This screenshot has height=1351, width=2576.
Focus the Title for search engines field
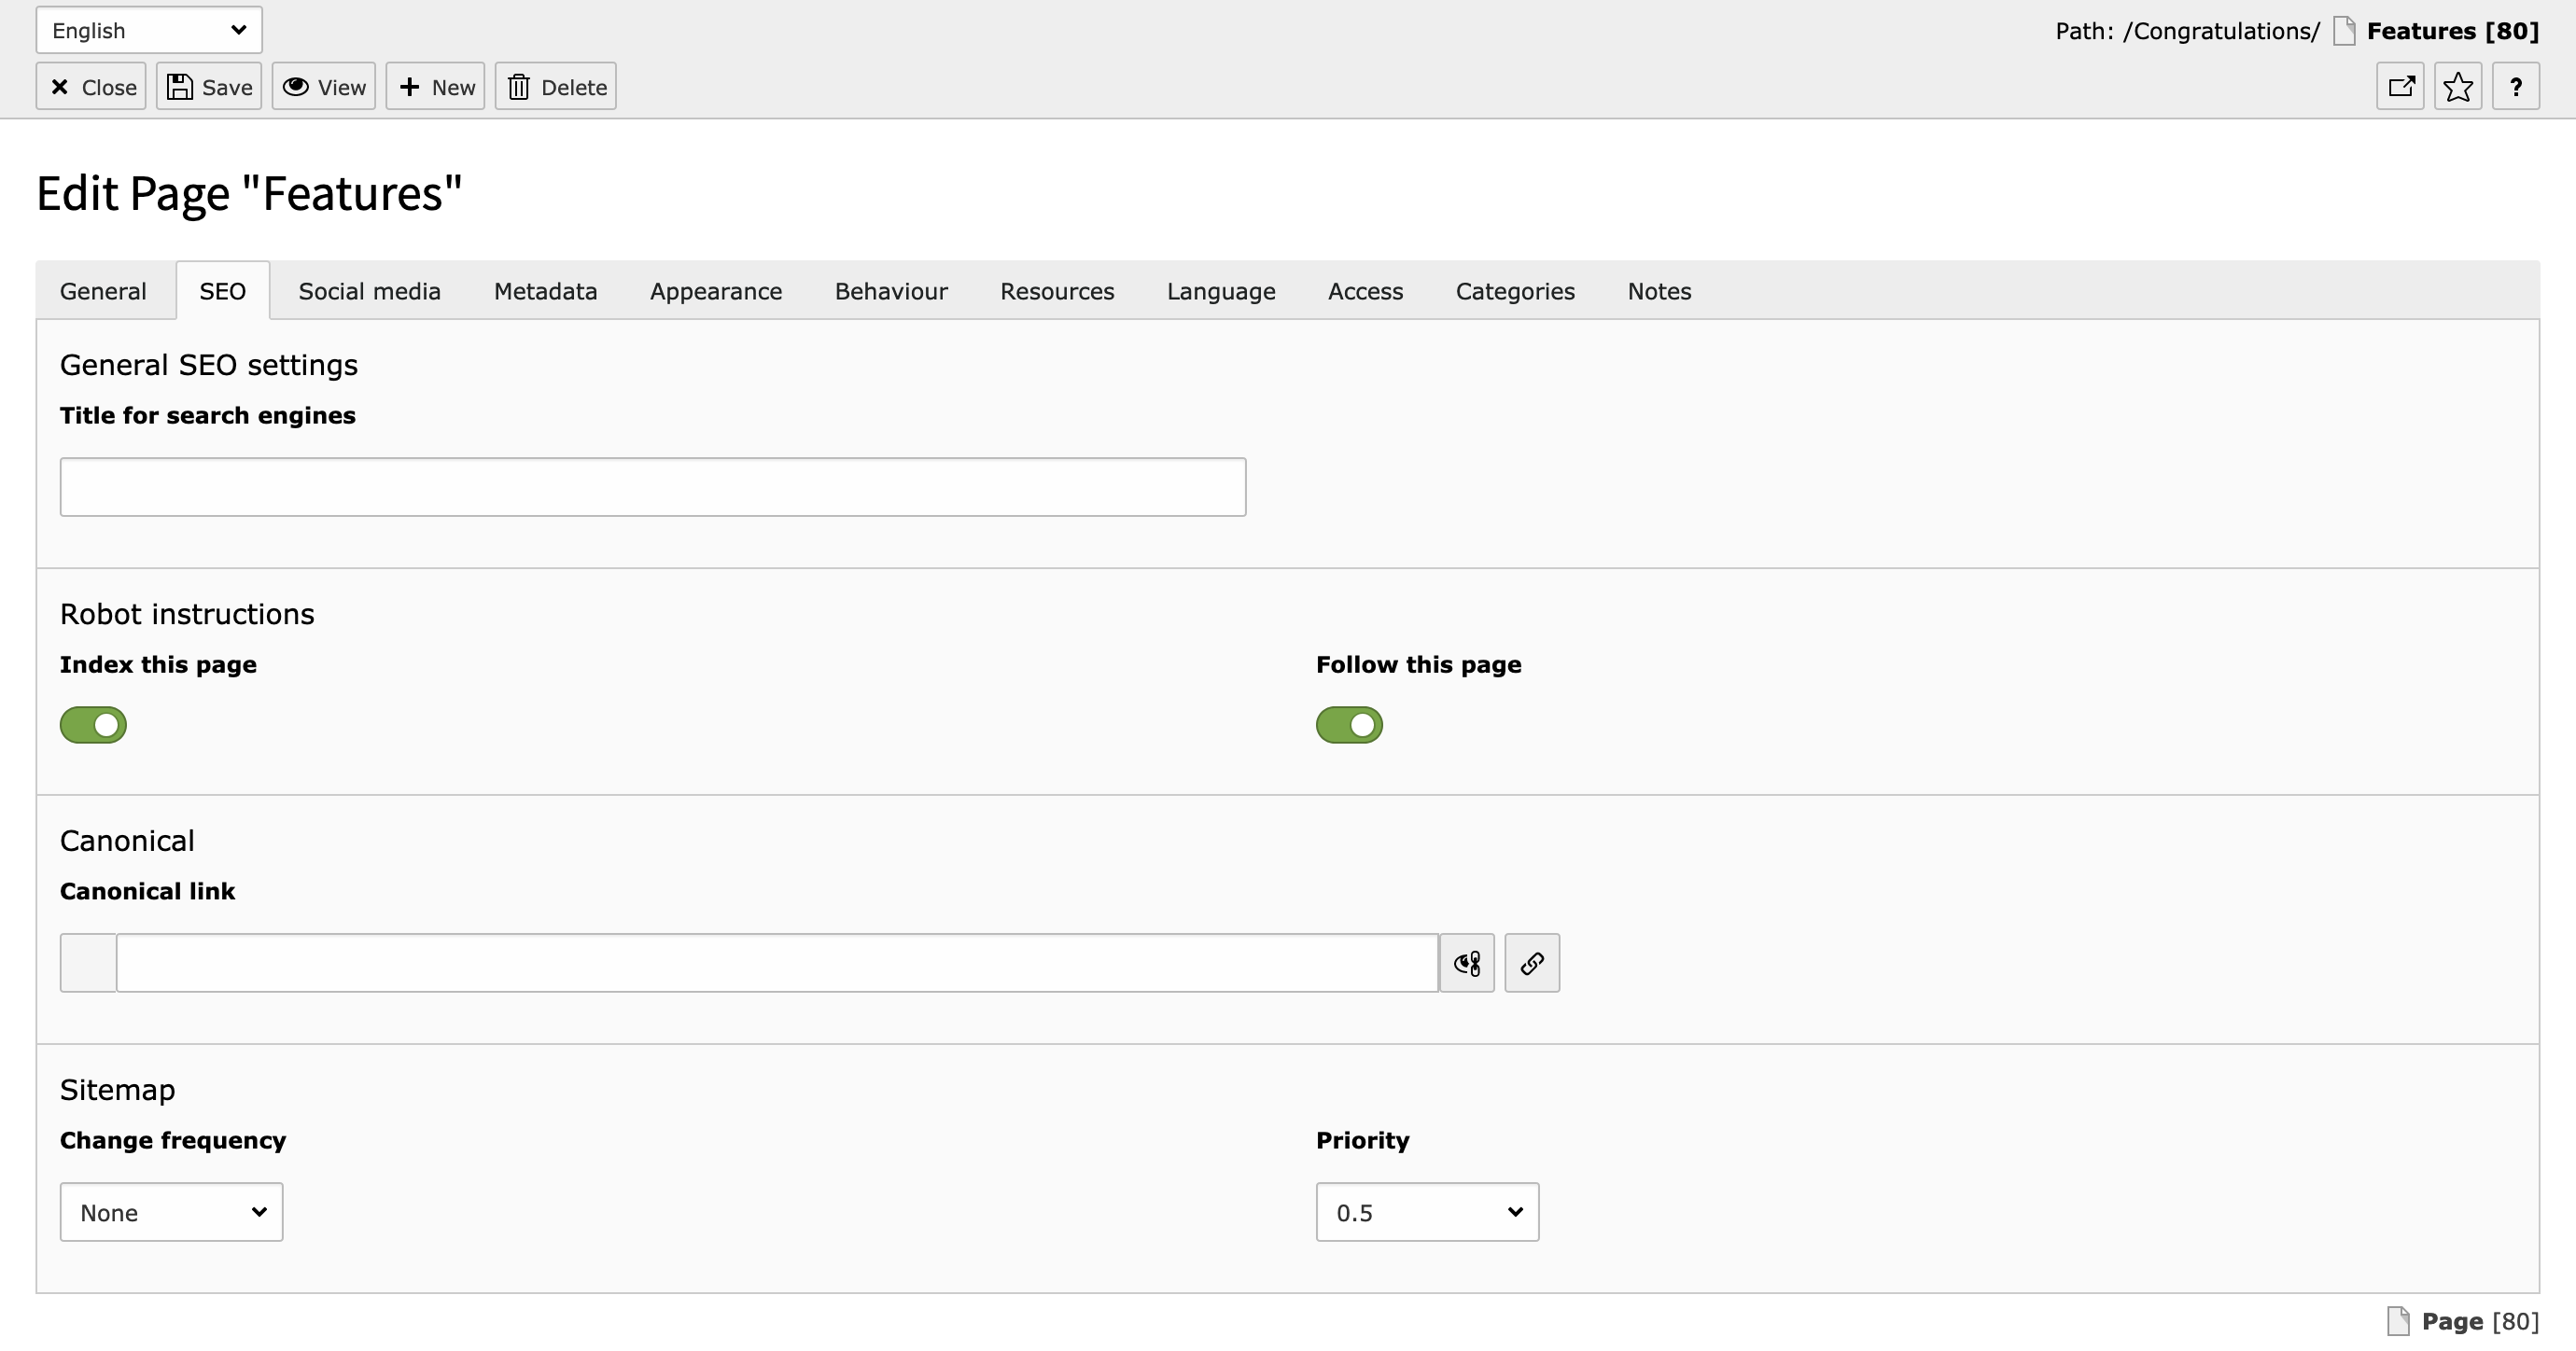tap(652, 487)
